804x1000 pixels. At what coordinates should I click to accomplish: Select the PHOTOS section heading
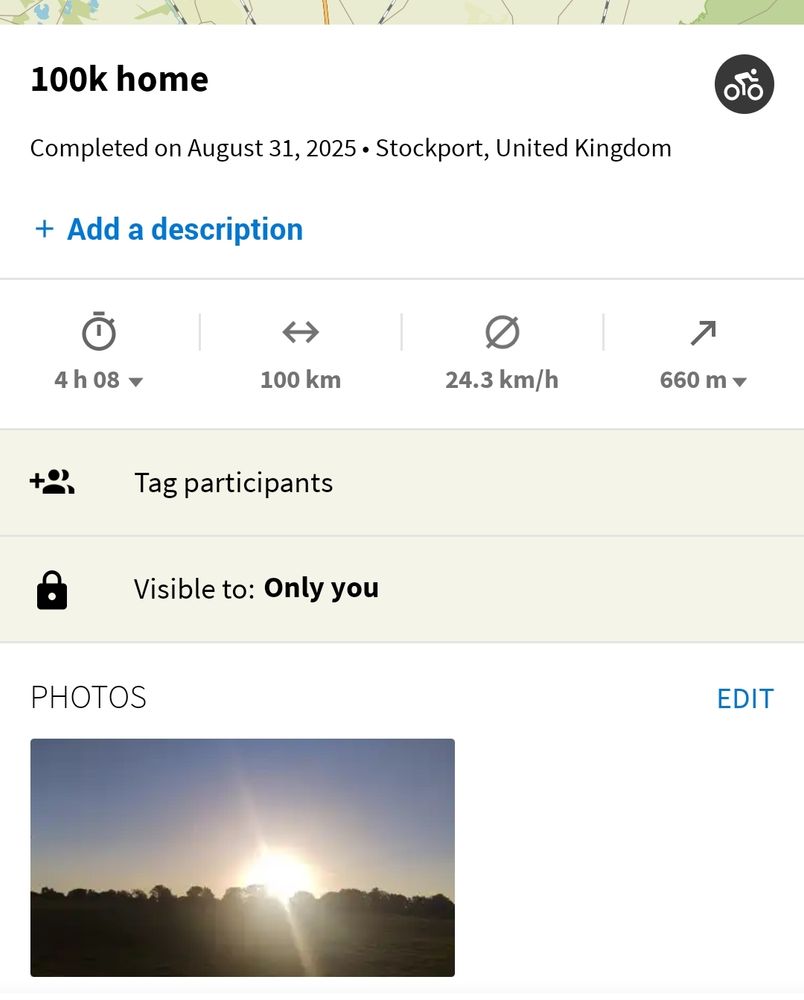[88, 697]
